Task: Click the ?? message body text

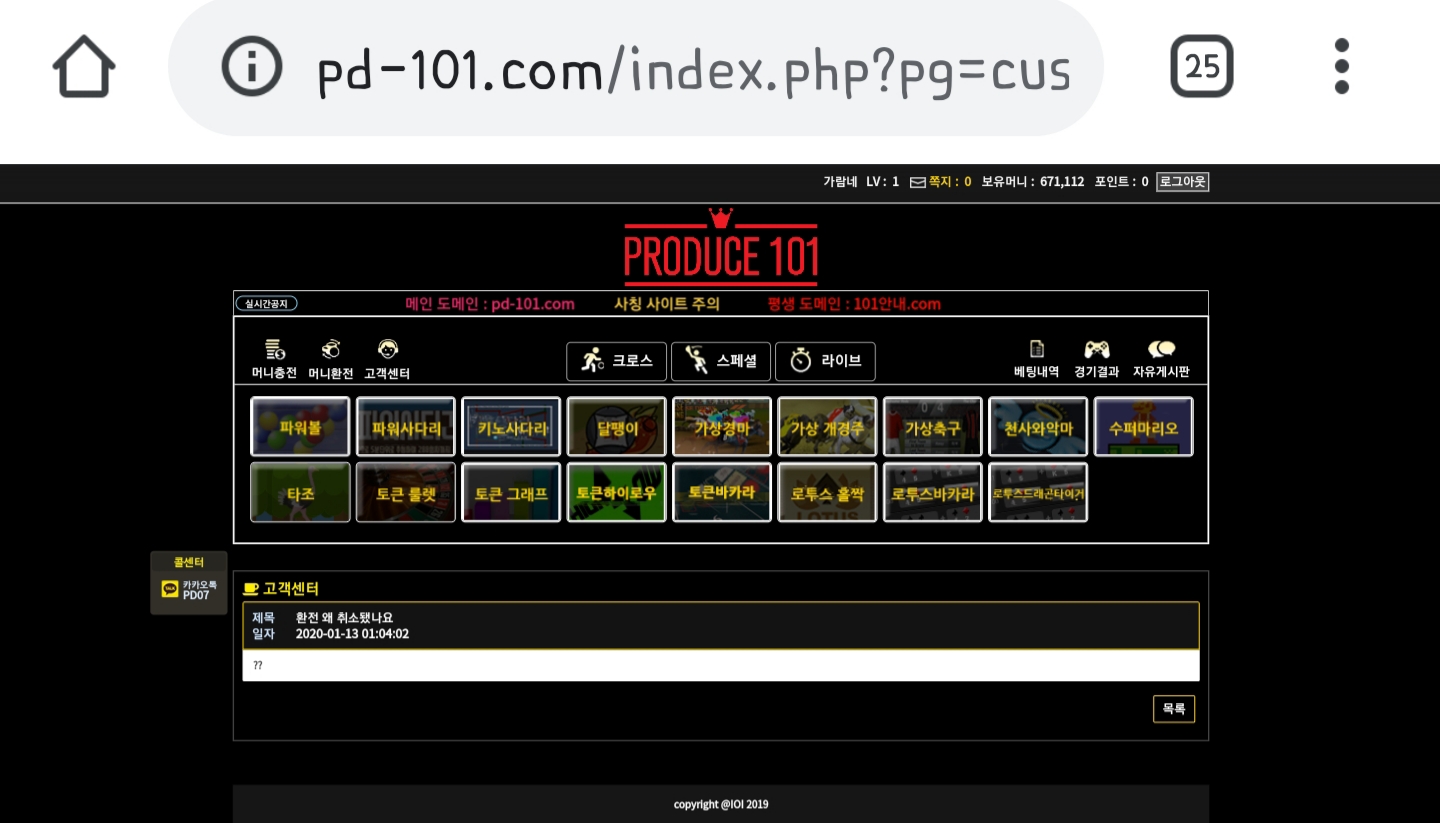Action: [258, 666]
